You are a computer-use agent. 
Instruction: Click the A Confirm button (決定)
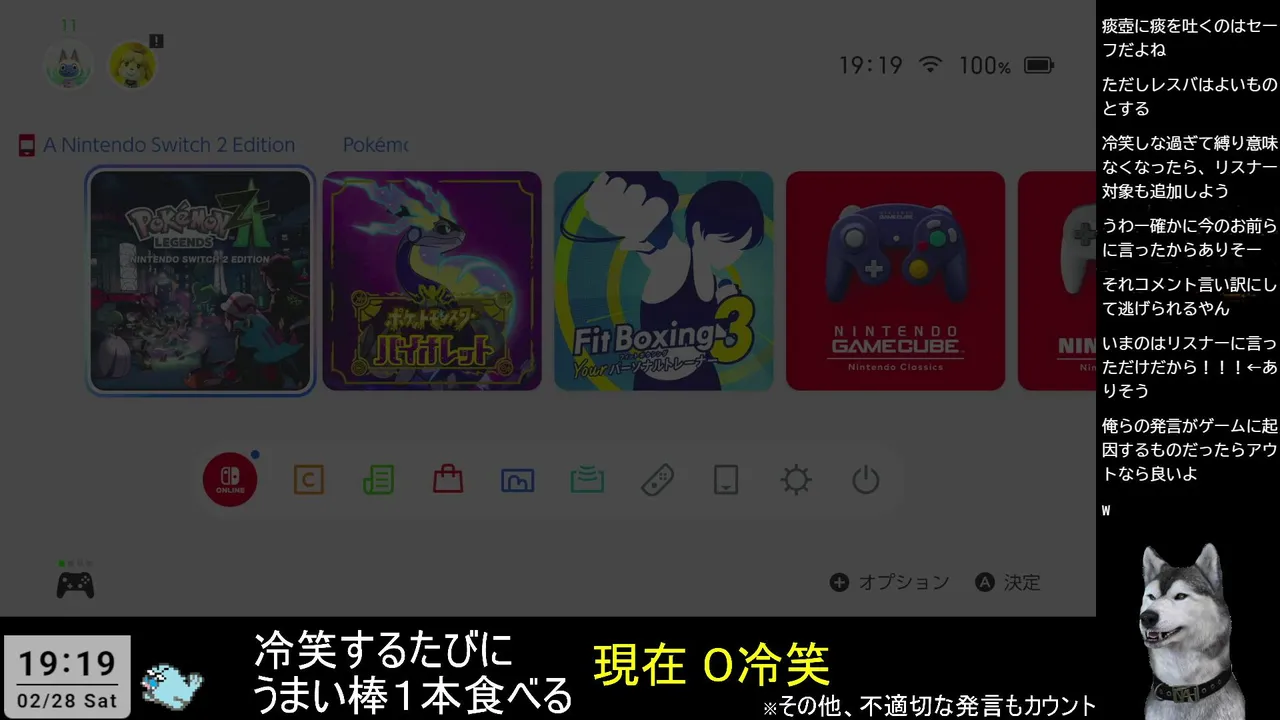pos(1008,582)
